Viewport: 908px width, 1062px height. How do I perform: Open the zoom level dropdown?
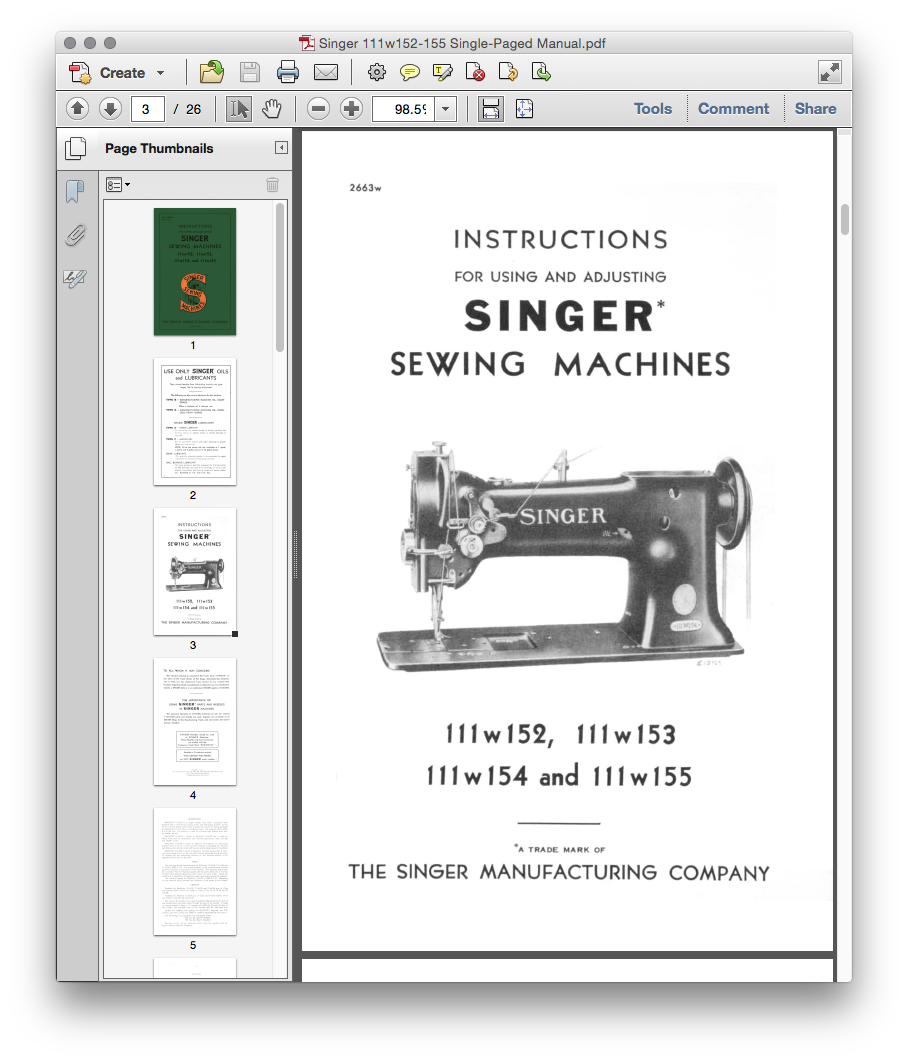444,108
